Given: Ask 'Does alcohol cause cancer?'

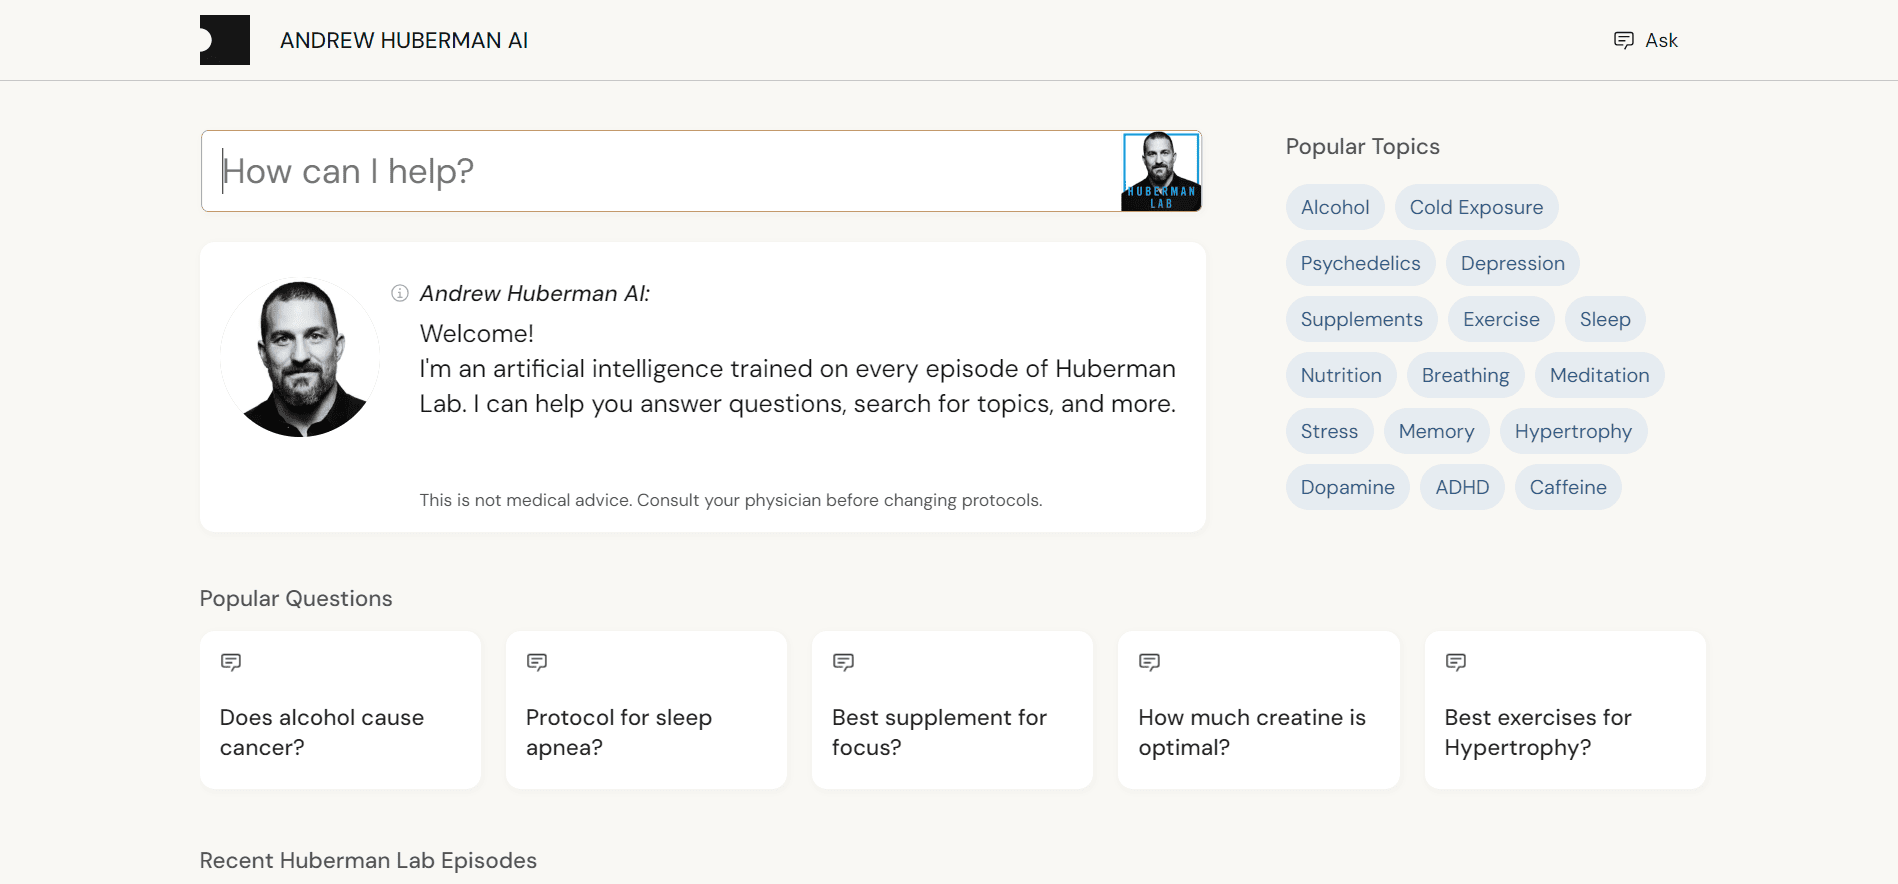Looking at the screenshot, I should [x=340, y=710].
